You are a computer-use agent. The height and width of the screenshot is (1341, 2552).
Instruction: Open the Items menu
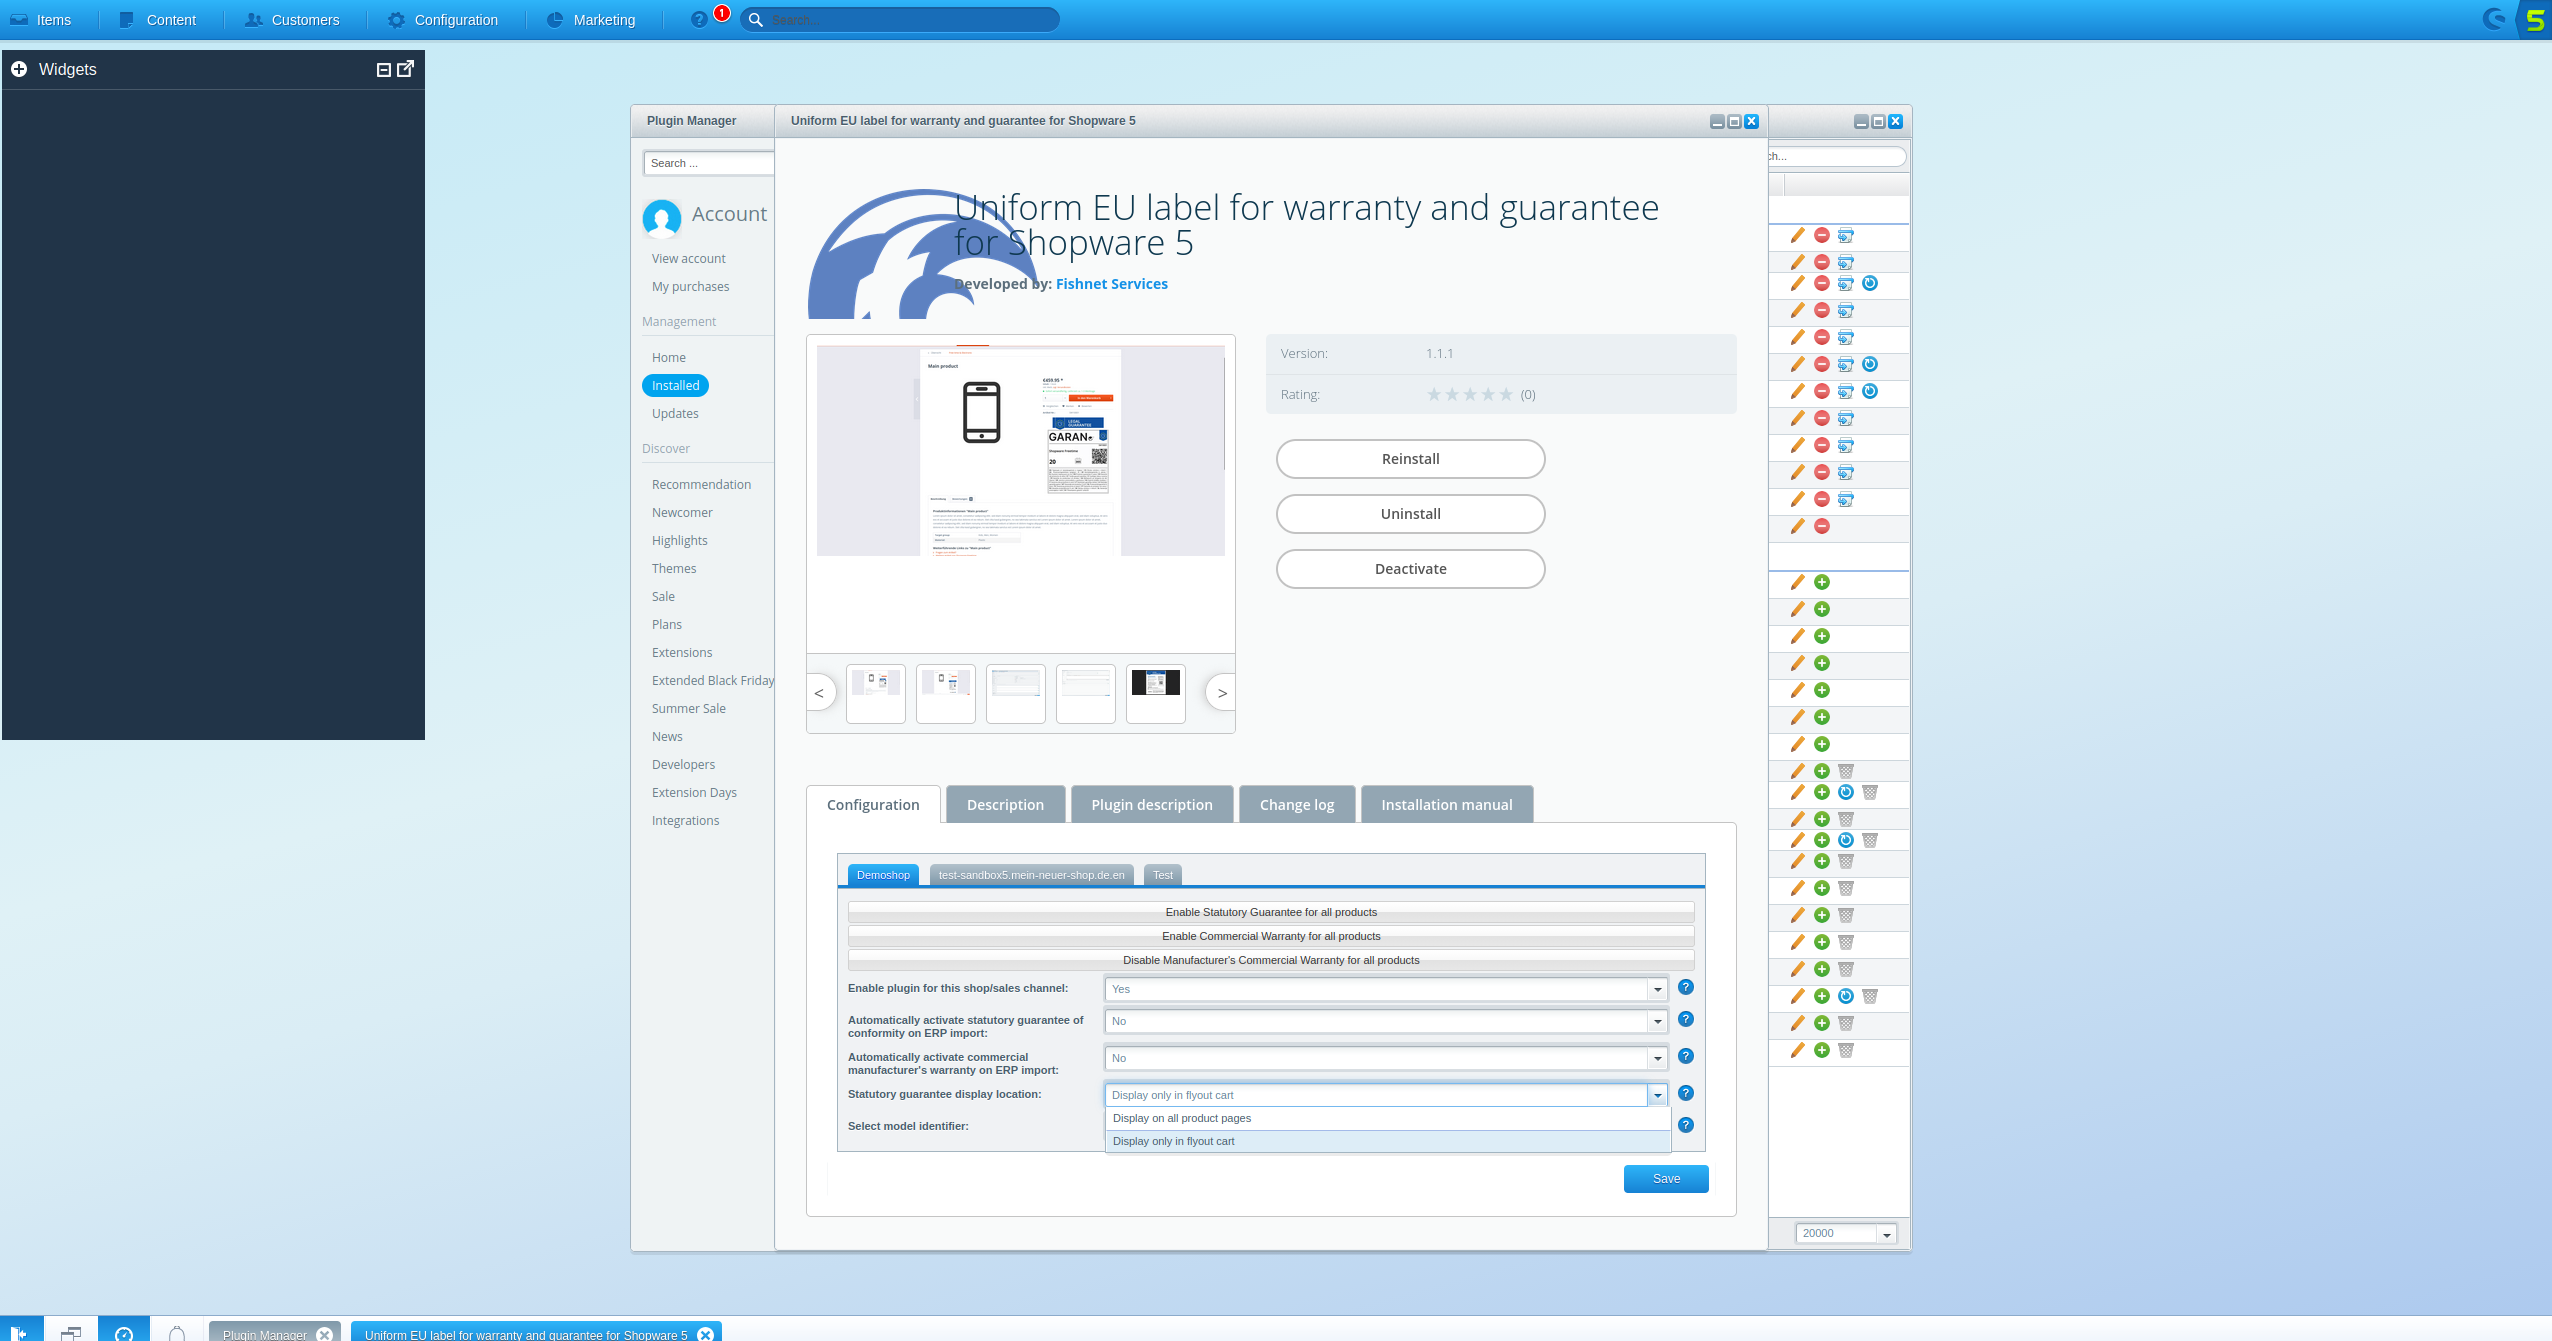(x=41, y=20)
